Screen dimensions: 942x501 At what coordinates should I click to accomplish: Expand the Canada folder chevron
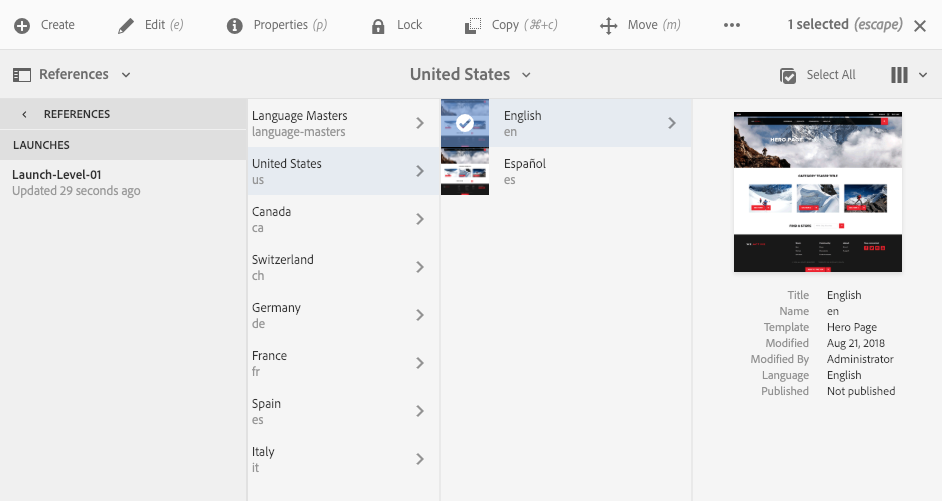click(x=420, y=220)
